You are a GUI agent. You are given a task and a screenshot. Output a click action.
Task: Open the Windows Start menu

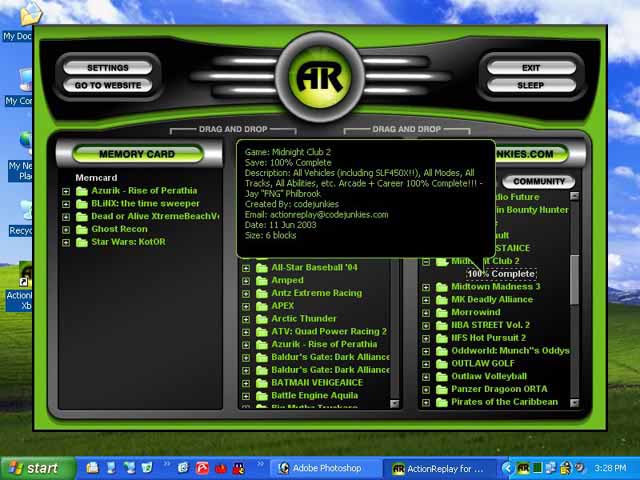click(x=38, y=468)
